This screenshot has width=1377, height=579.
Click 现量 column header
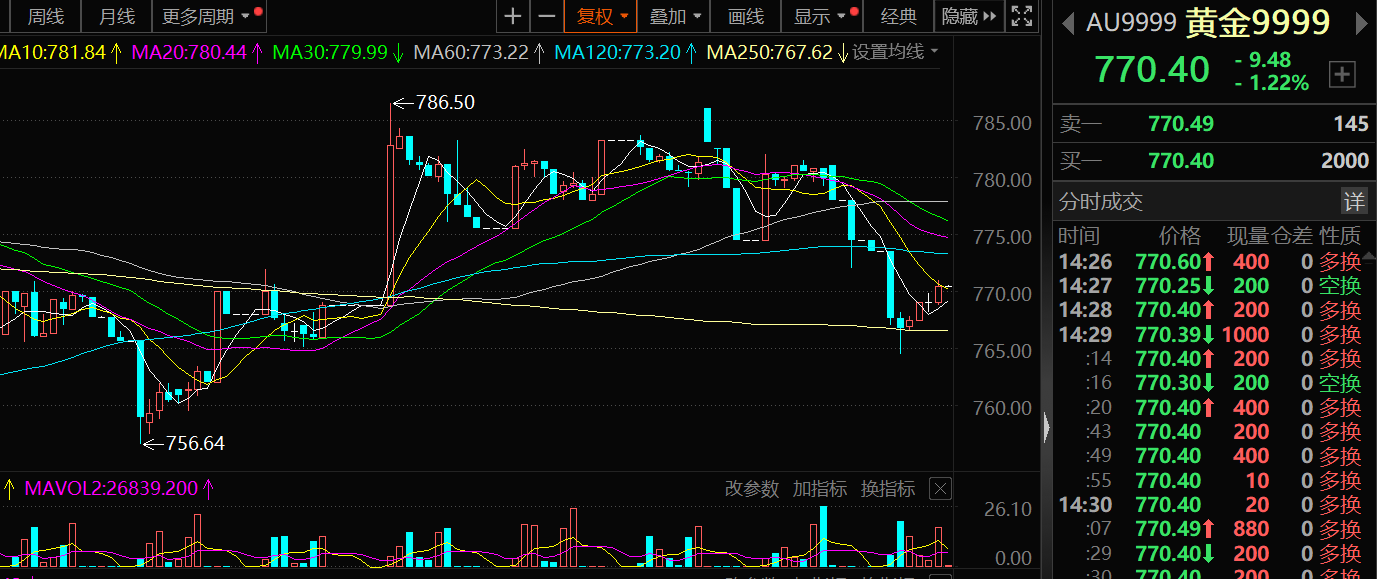pyautogui.click(x=1248, y=236)
